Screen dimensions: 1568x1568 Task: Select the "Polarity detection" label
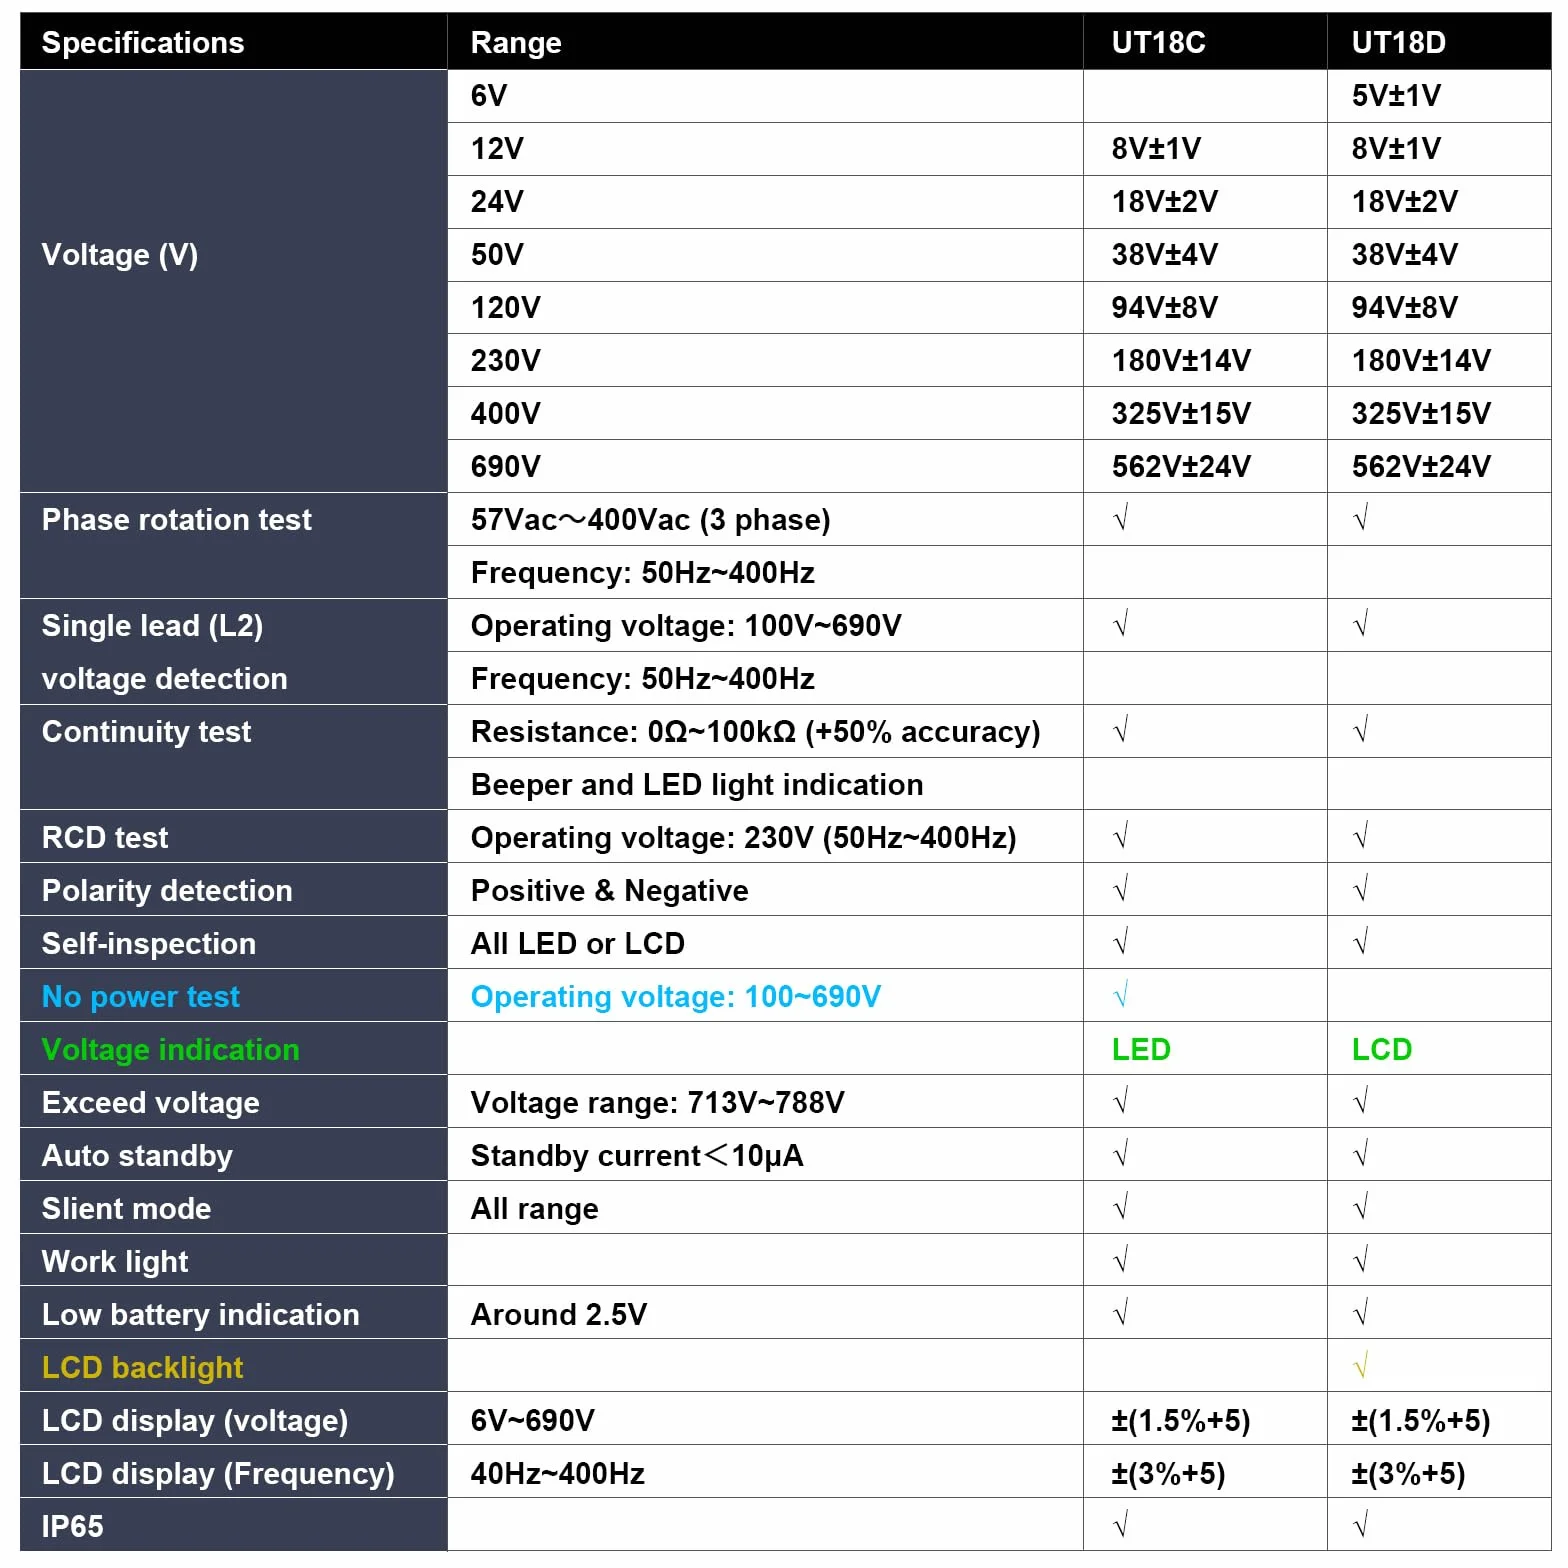click(167, 891)
